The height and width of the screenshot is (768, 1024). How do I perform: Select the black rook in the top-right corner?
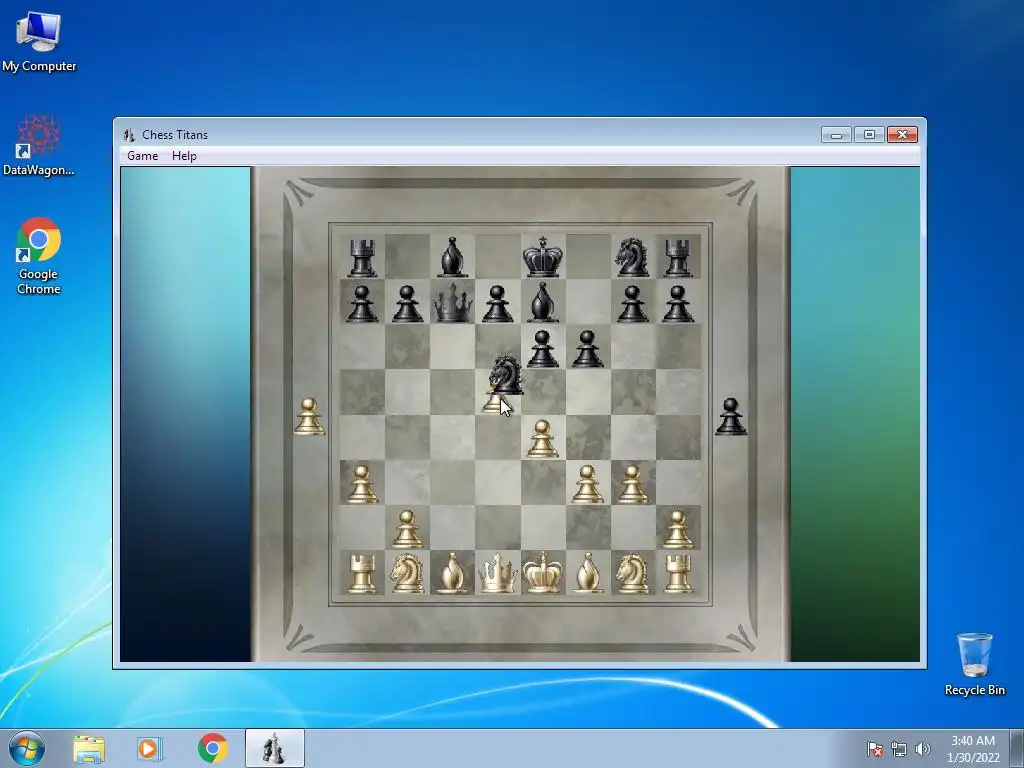coord(678,257)
